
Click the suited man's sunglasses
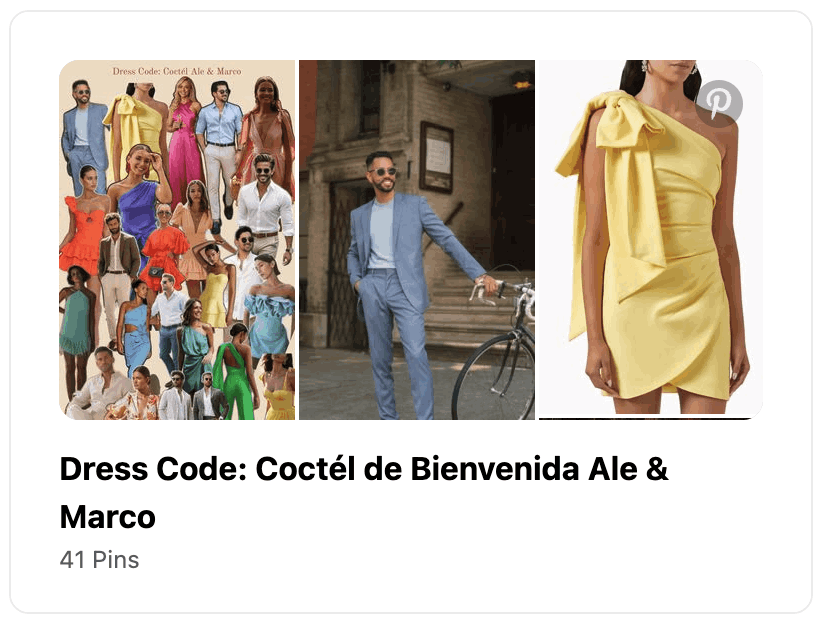(383, 171)
